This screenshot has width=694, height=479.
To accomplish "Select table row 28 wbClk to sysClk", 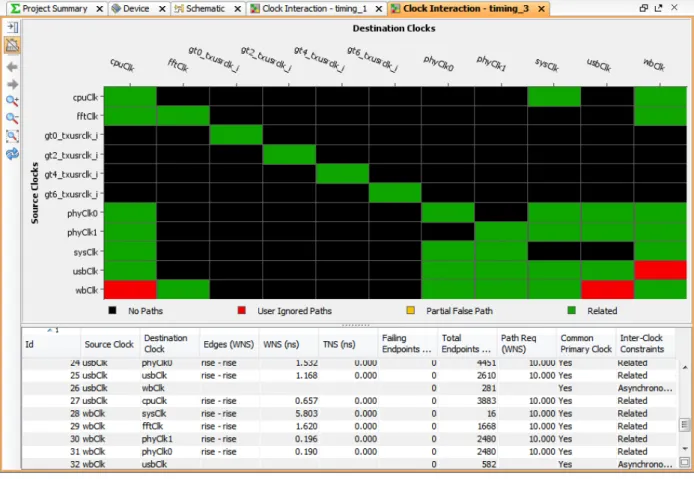I will (349, 413).
